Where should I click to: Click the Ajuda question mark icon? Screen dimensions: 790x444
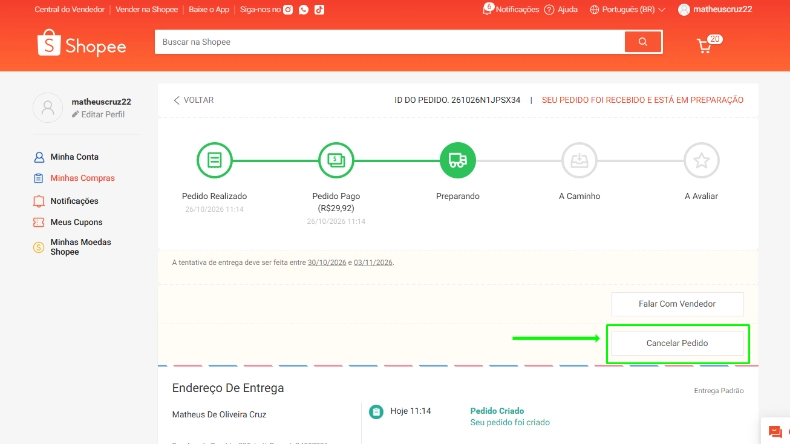click(x=549, y=10)
